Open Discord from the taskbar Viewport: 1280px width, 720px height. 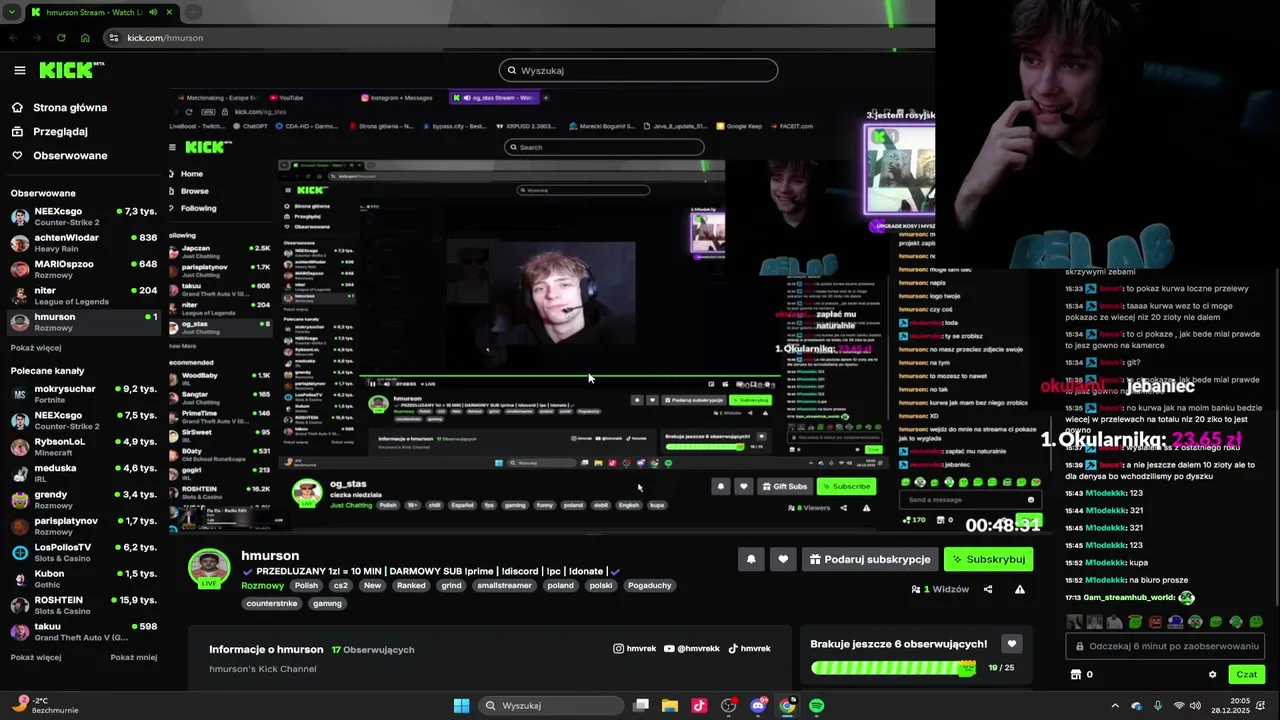pos(758,705)
